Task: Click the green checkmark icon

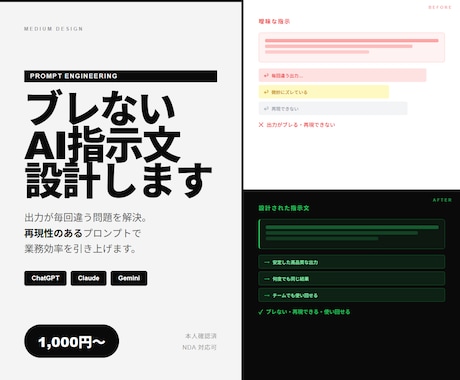Action: 261,312
